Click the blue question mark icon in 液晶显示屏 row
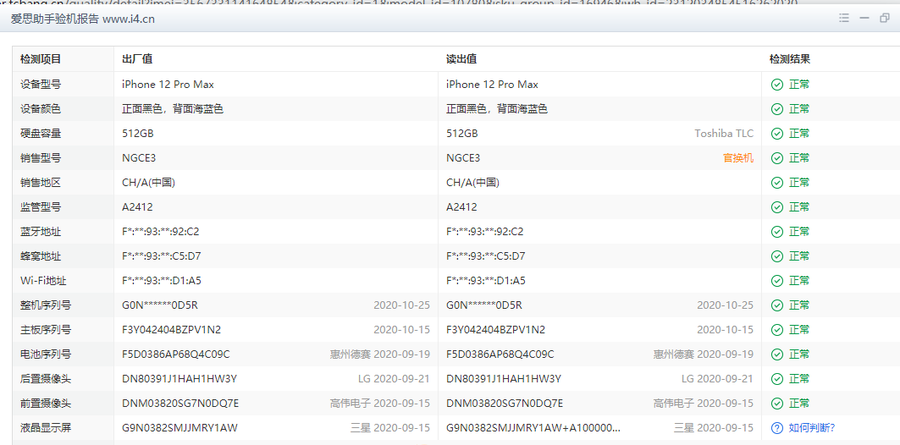900x445 pixels. (x=777, y=428)
